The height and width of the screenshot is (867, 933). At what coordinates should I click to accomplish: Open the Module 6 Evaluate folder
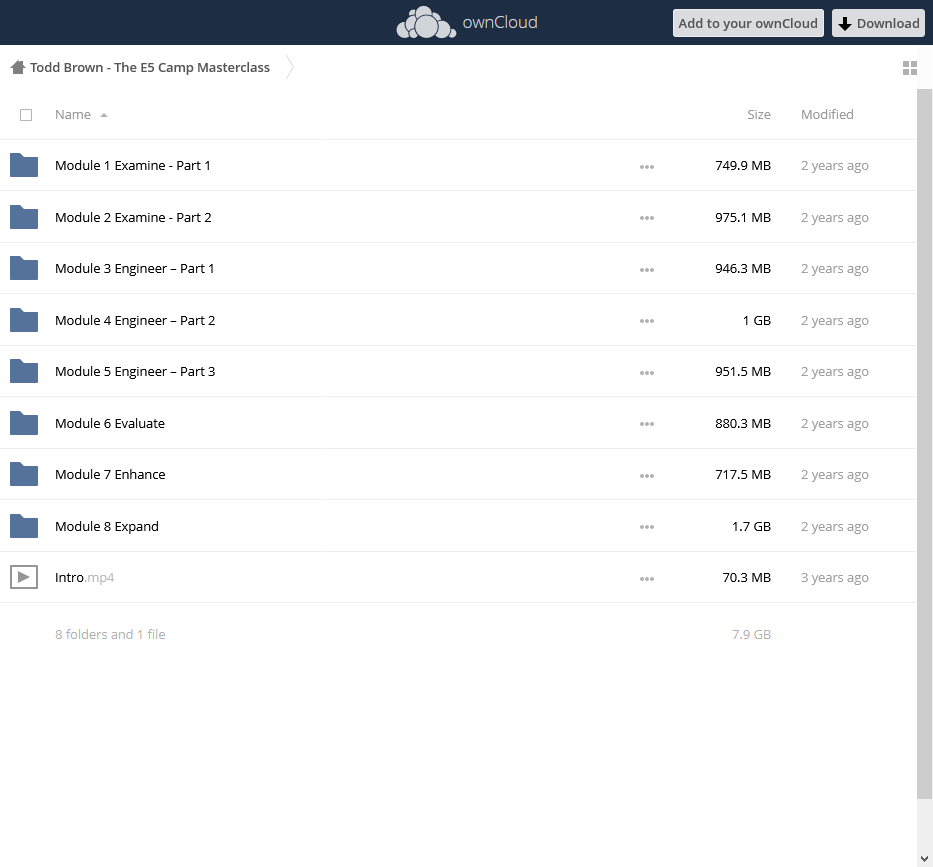click(x=110, y=423)
